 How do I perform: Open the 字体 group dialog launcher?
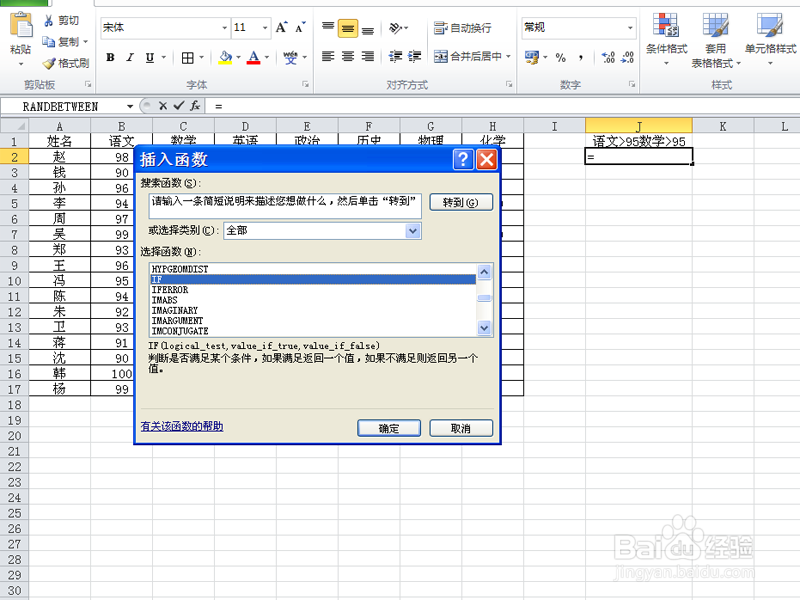[x=305, y=84]
